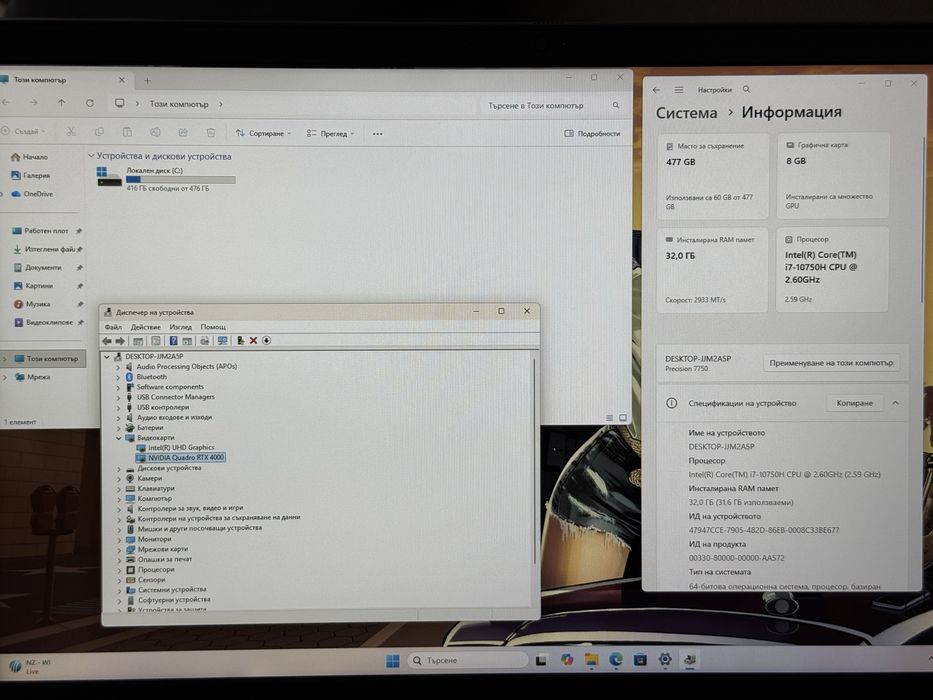Open the Start menu from the taskbar

[x=393, y=661]
